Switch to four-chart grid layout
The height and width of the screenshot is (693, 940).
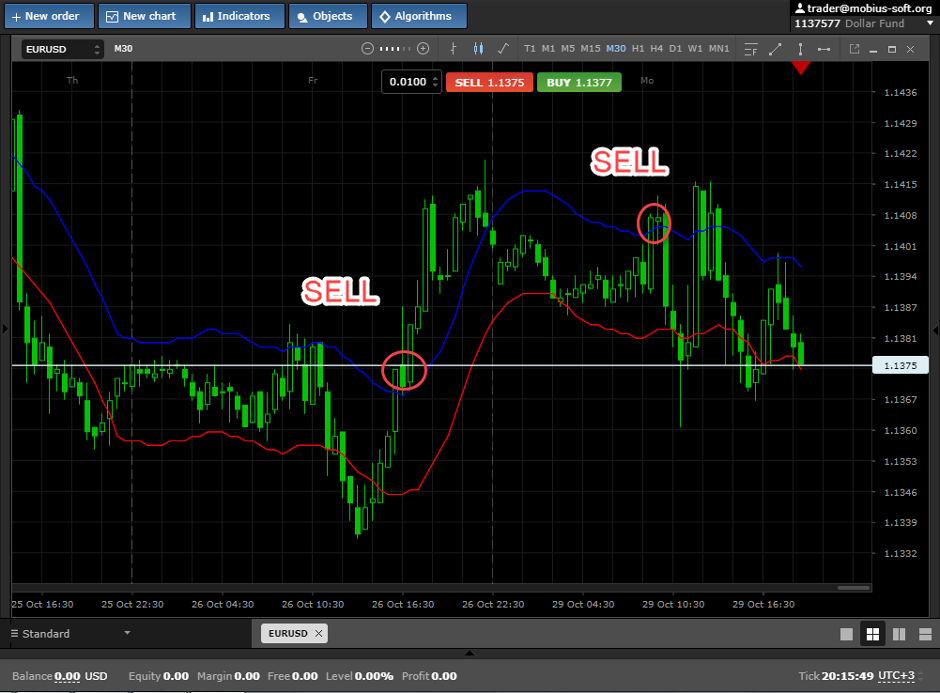[873, 634]
